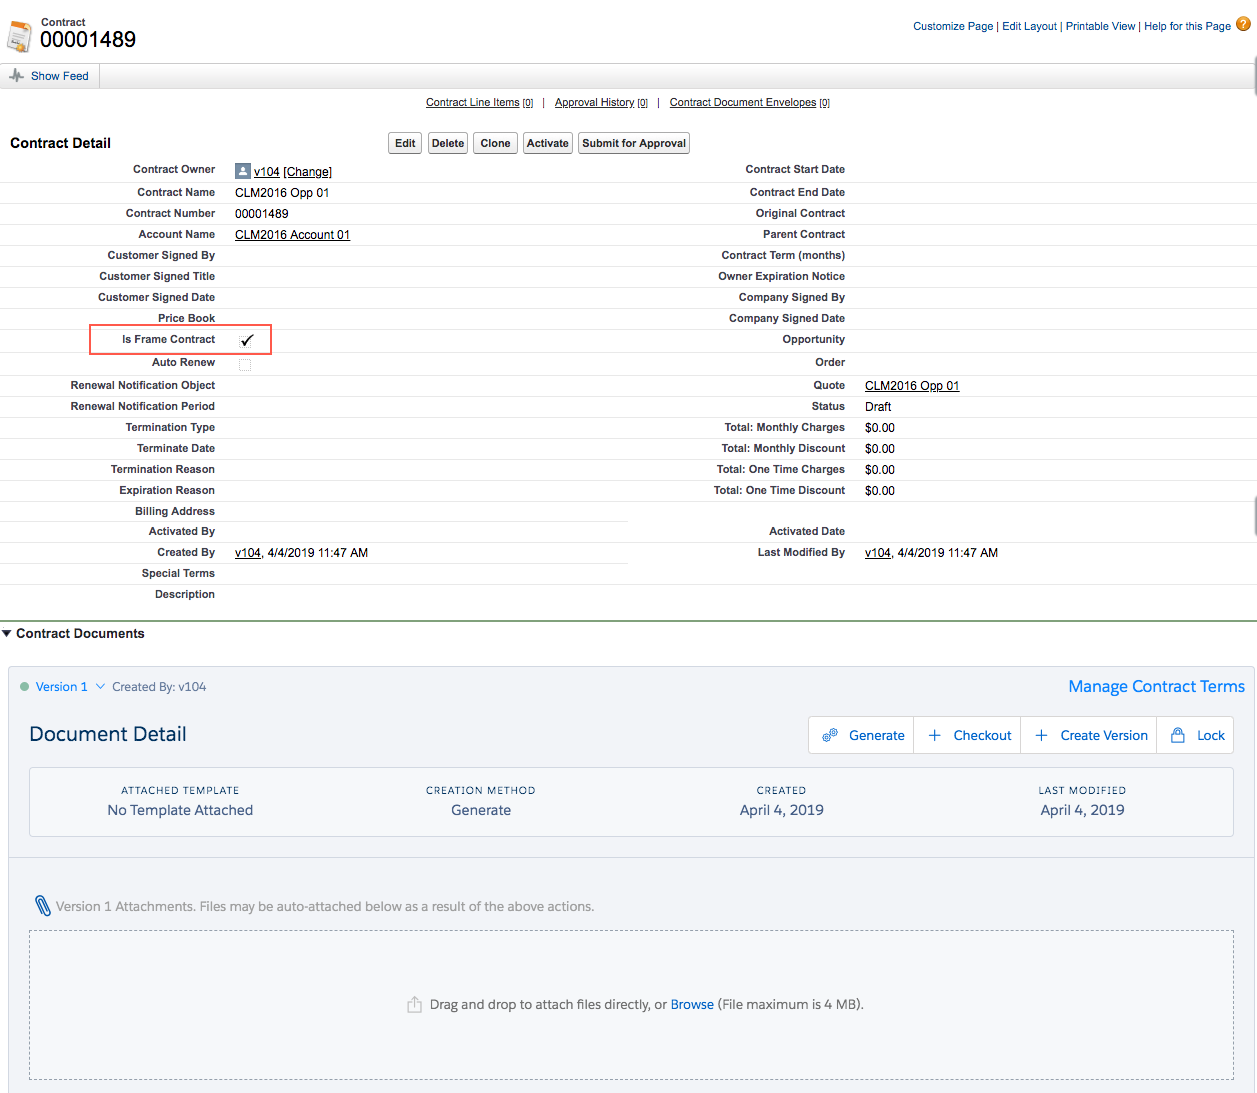
Task: Click the Contract Name value CLM2016 Opp 01
Action: click(282, 193)
